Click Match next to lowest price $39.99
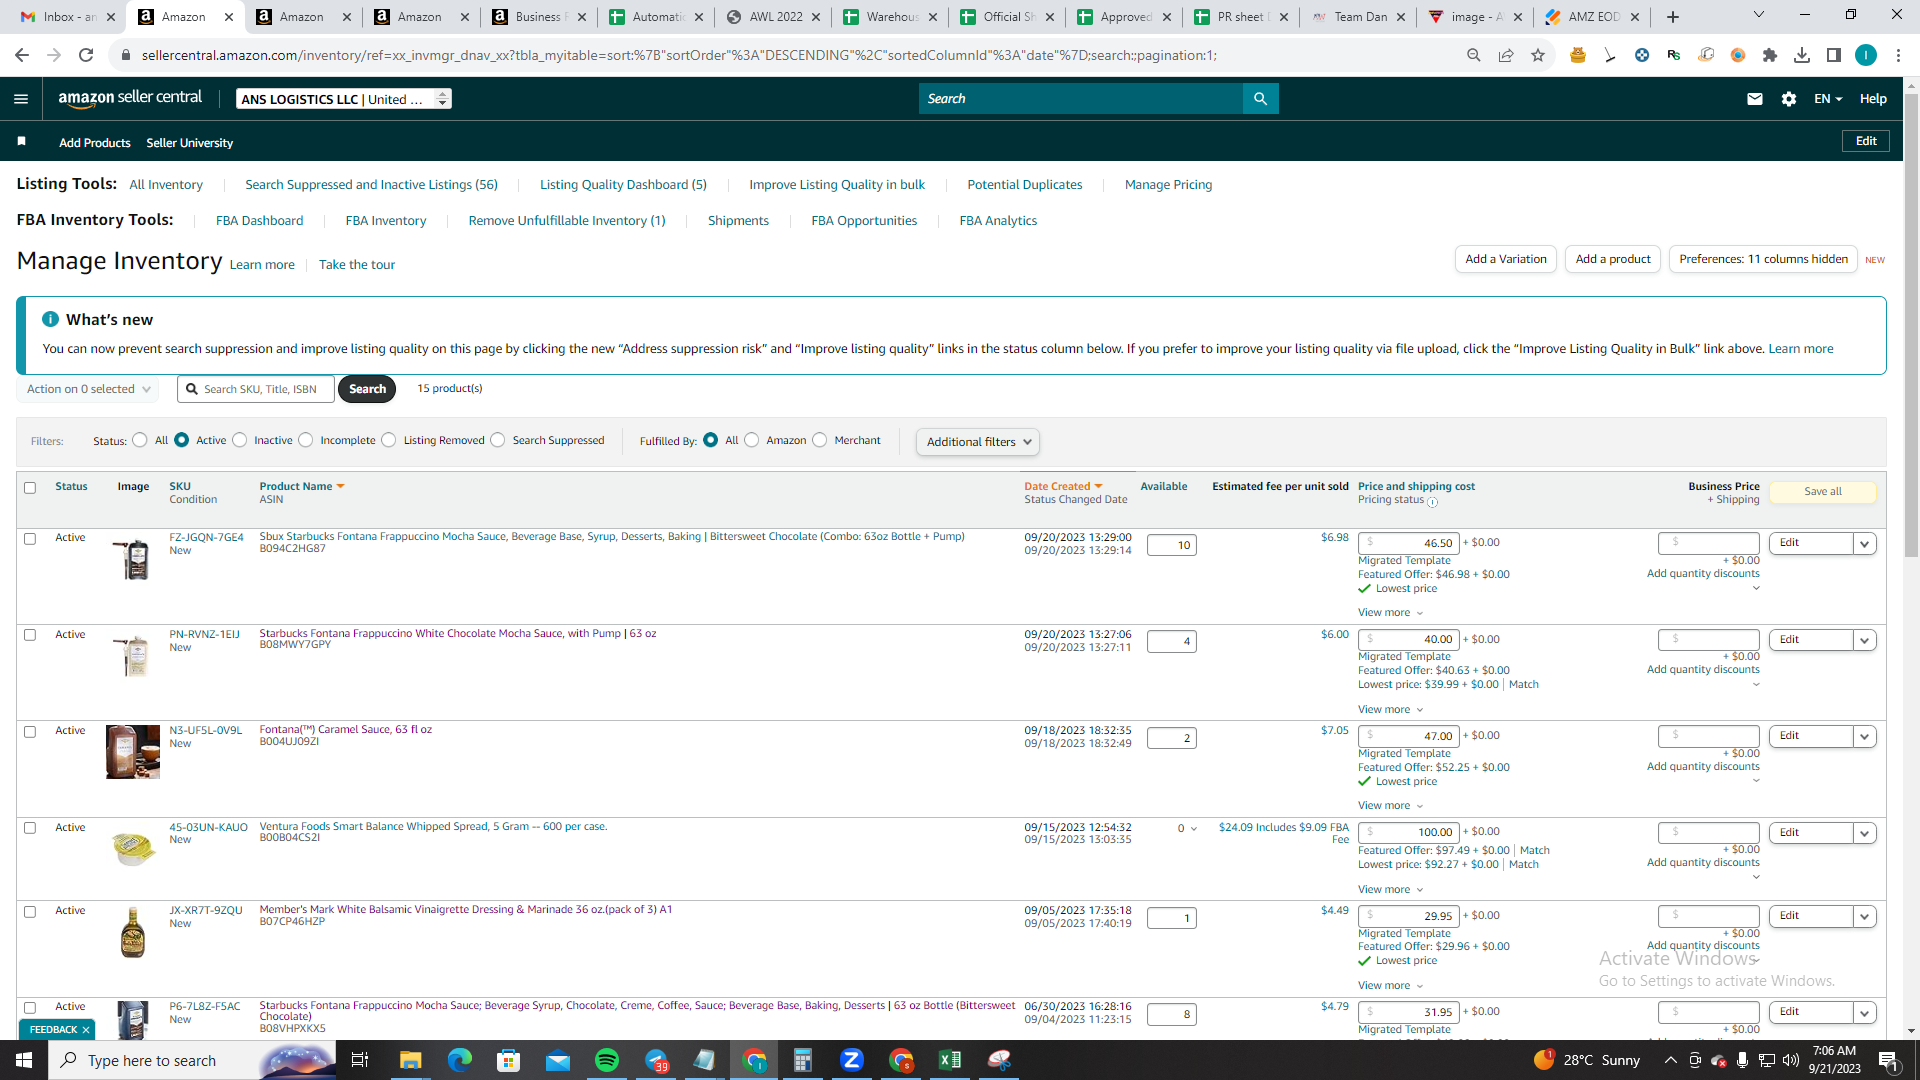 (1524, 685)
